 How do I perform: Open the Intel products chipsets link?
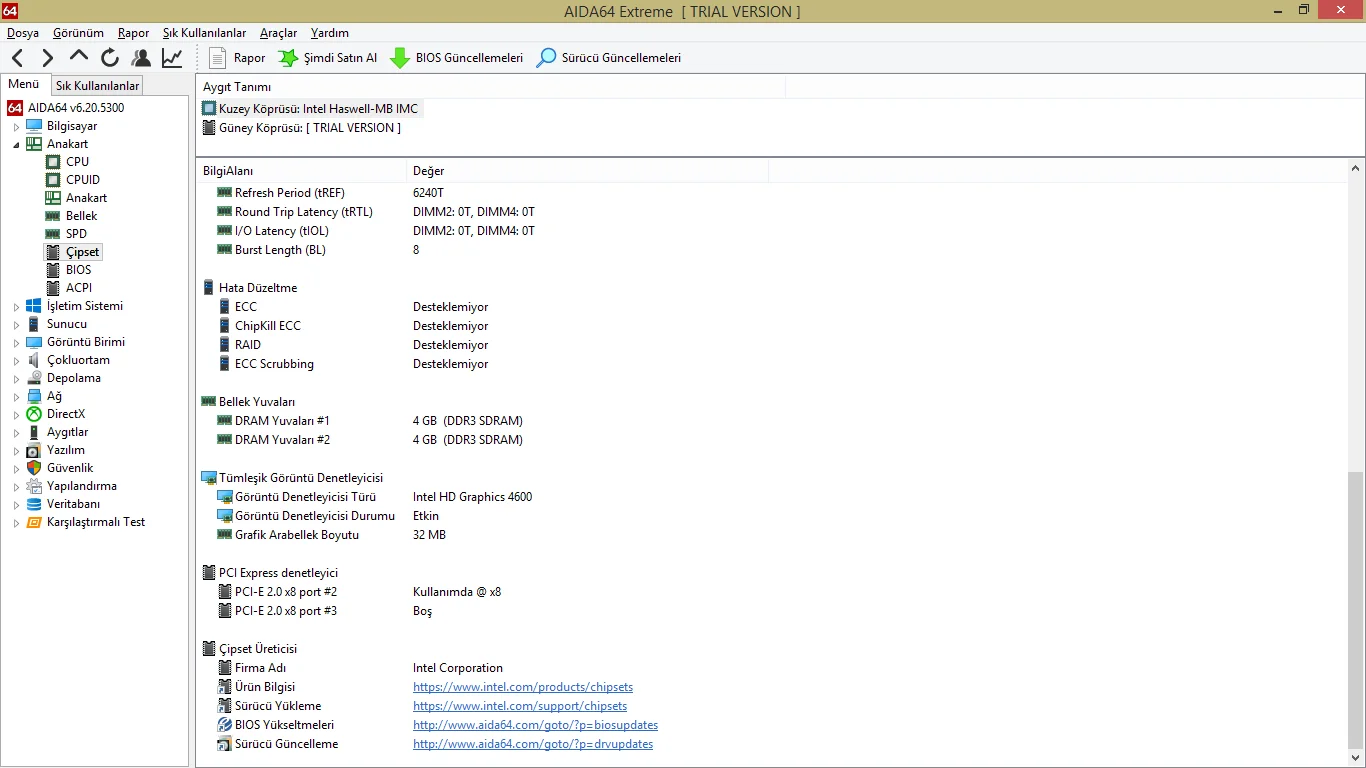(x=523, y=687)
